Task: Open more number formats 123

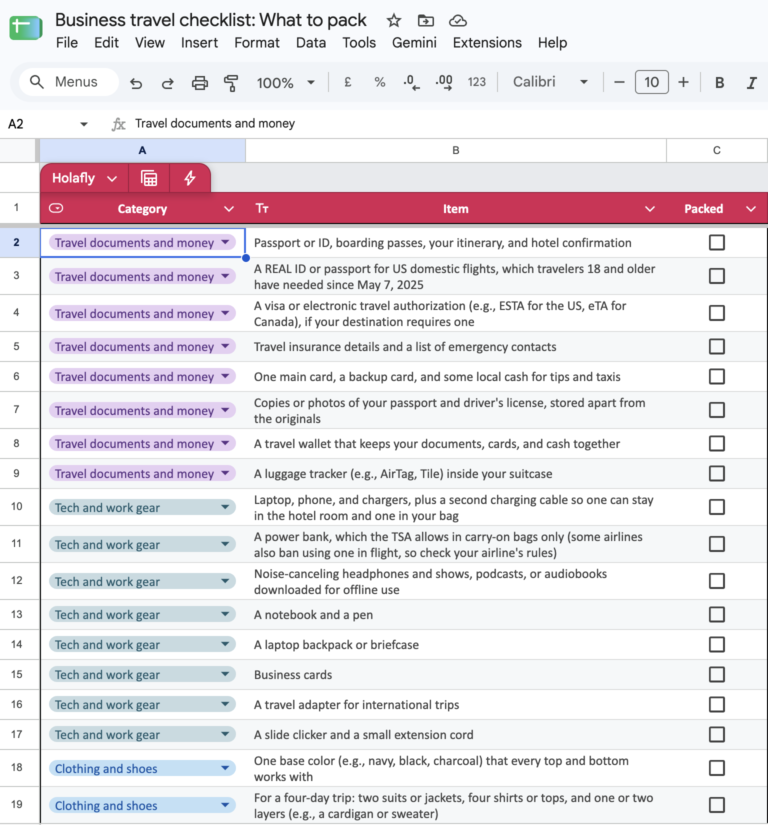Action: 477,82
